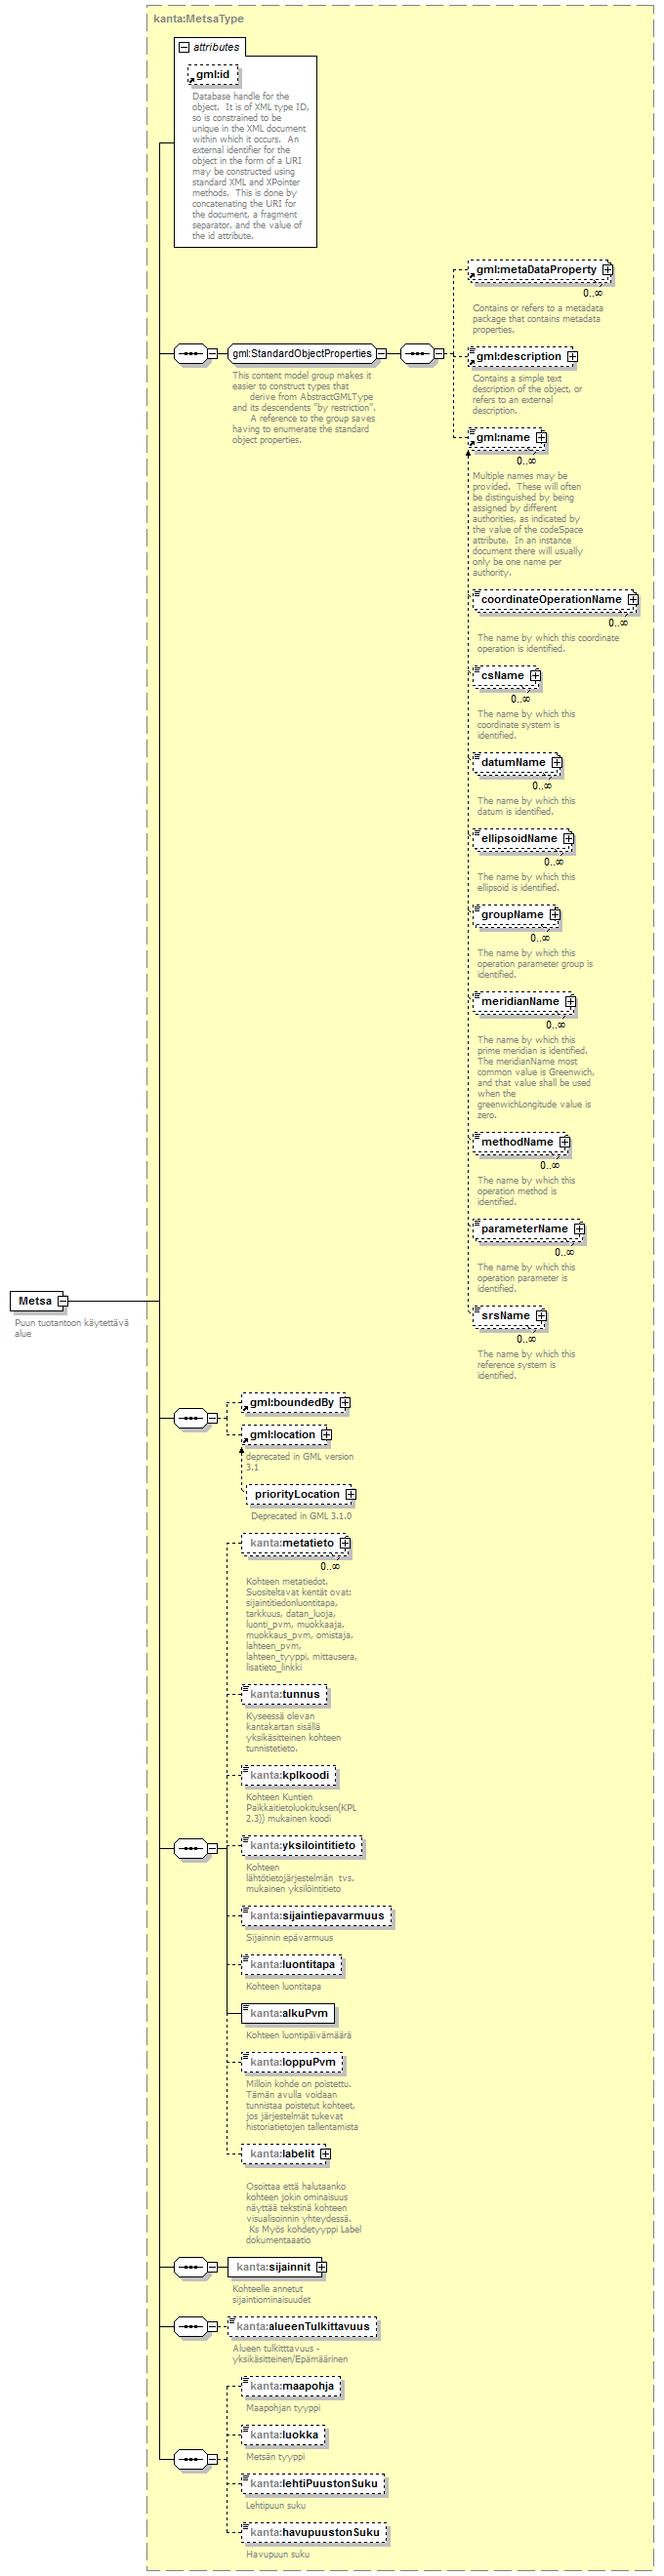
Task: Expand csName element
Action: coord(535,676)
